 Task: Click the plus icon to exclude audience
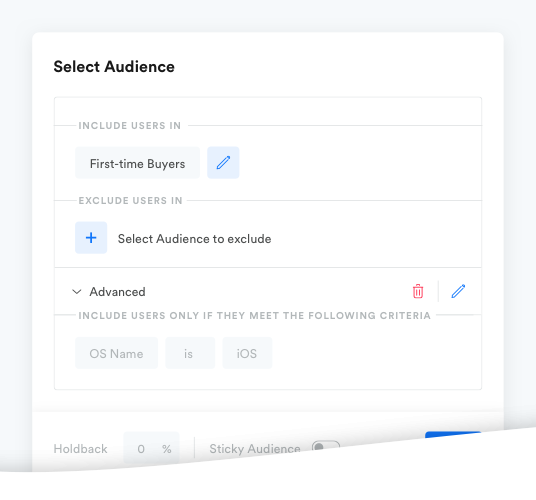click(91, 238)
